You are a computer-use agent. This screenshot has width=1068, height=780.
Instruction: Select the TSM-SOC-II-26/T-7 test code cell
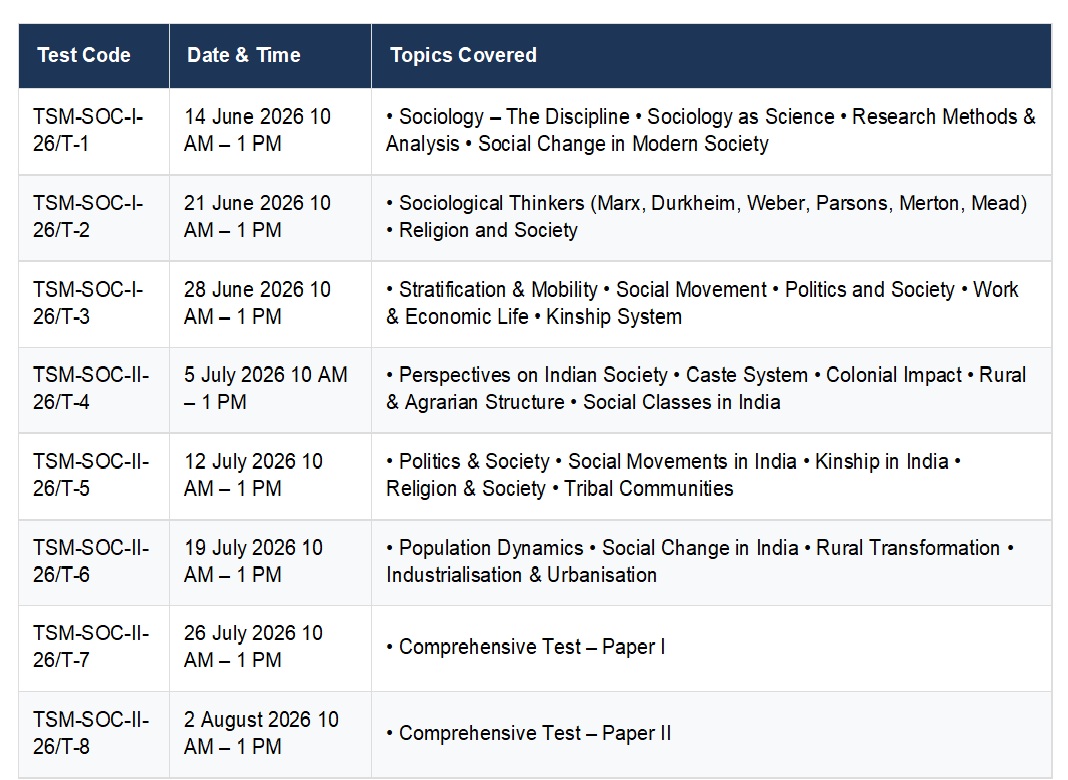click(91, 647)
